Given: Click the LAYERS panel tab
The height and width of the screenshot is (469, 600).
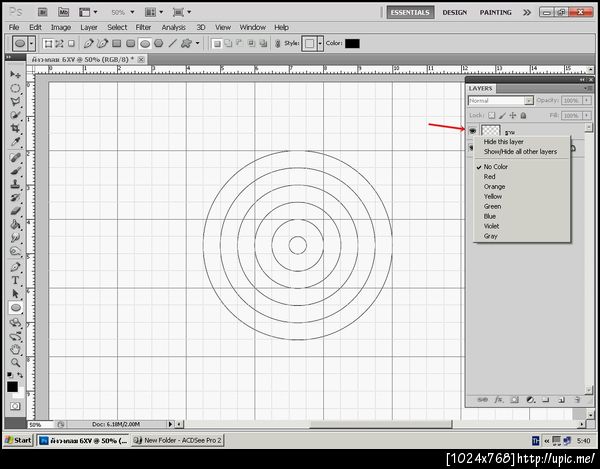Looking at the screenshot, I should pos(481,88).
